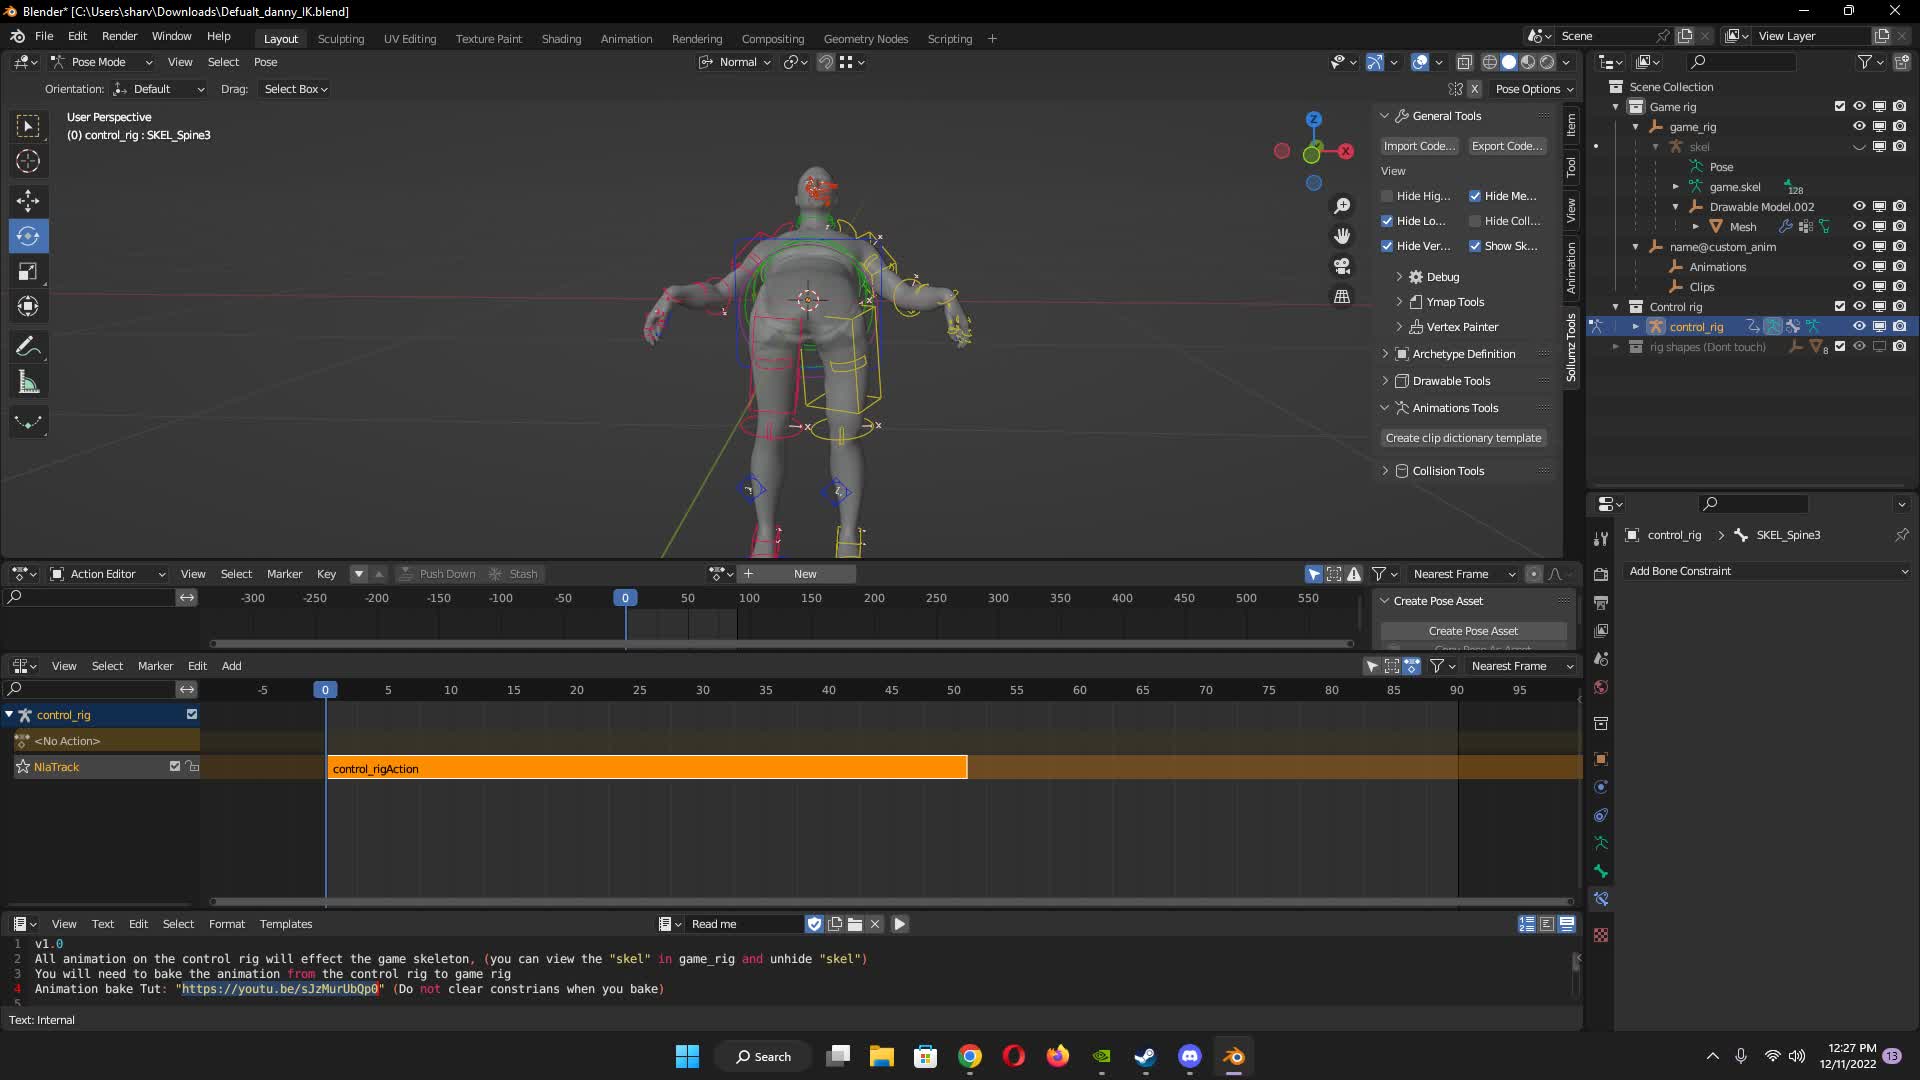This screenshot has height=1080, width=1920.
Task: Hide control_rig with its eye icon
Action: coord(1859,327)
